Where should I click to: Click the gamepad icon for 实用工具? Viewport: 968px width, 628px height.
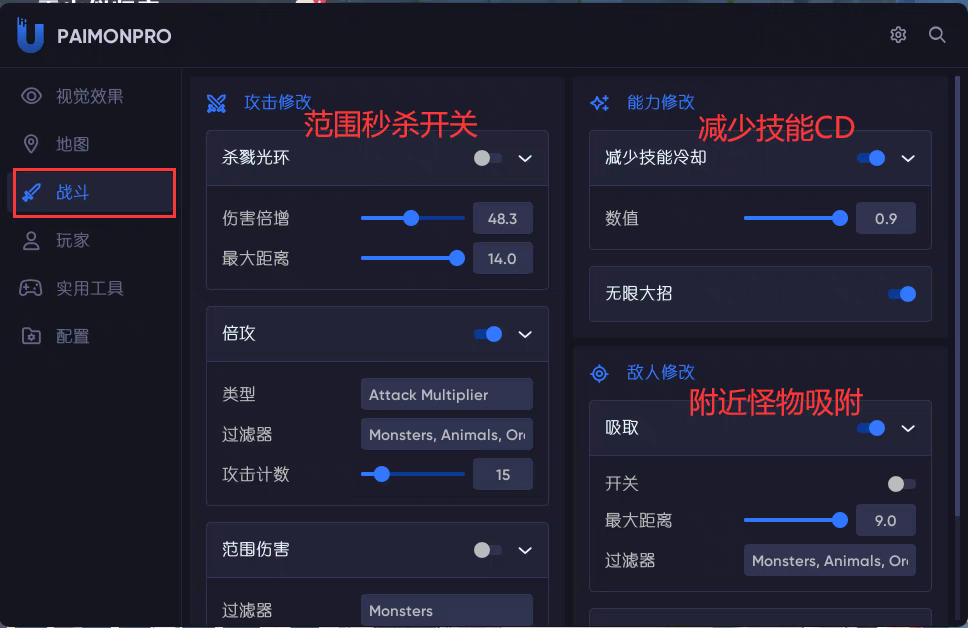pos(31,288)
